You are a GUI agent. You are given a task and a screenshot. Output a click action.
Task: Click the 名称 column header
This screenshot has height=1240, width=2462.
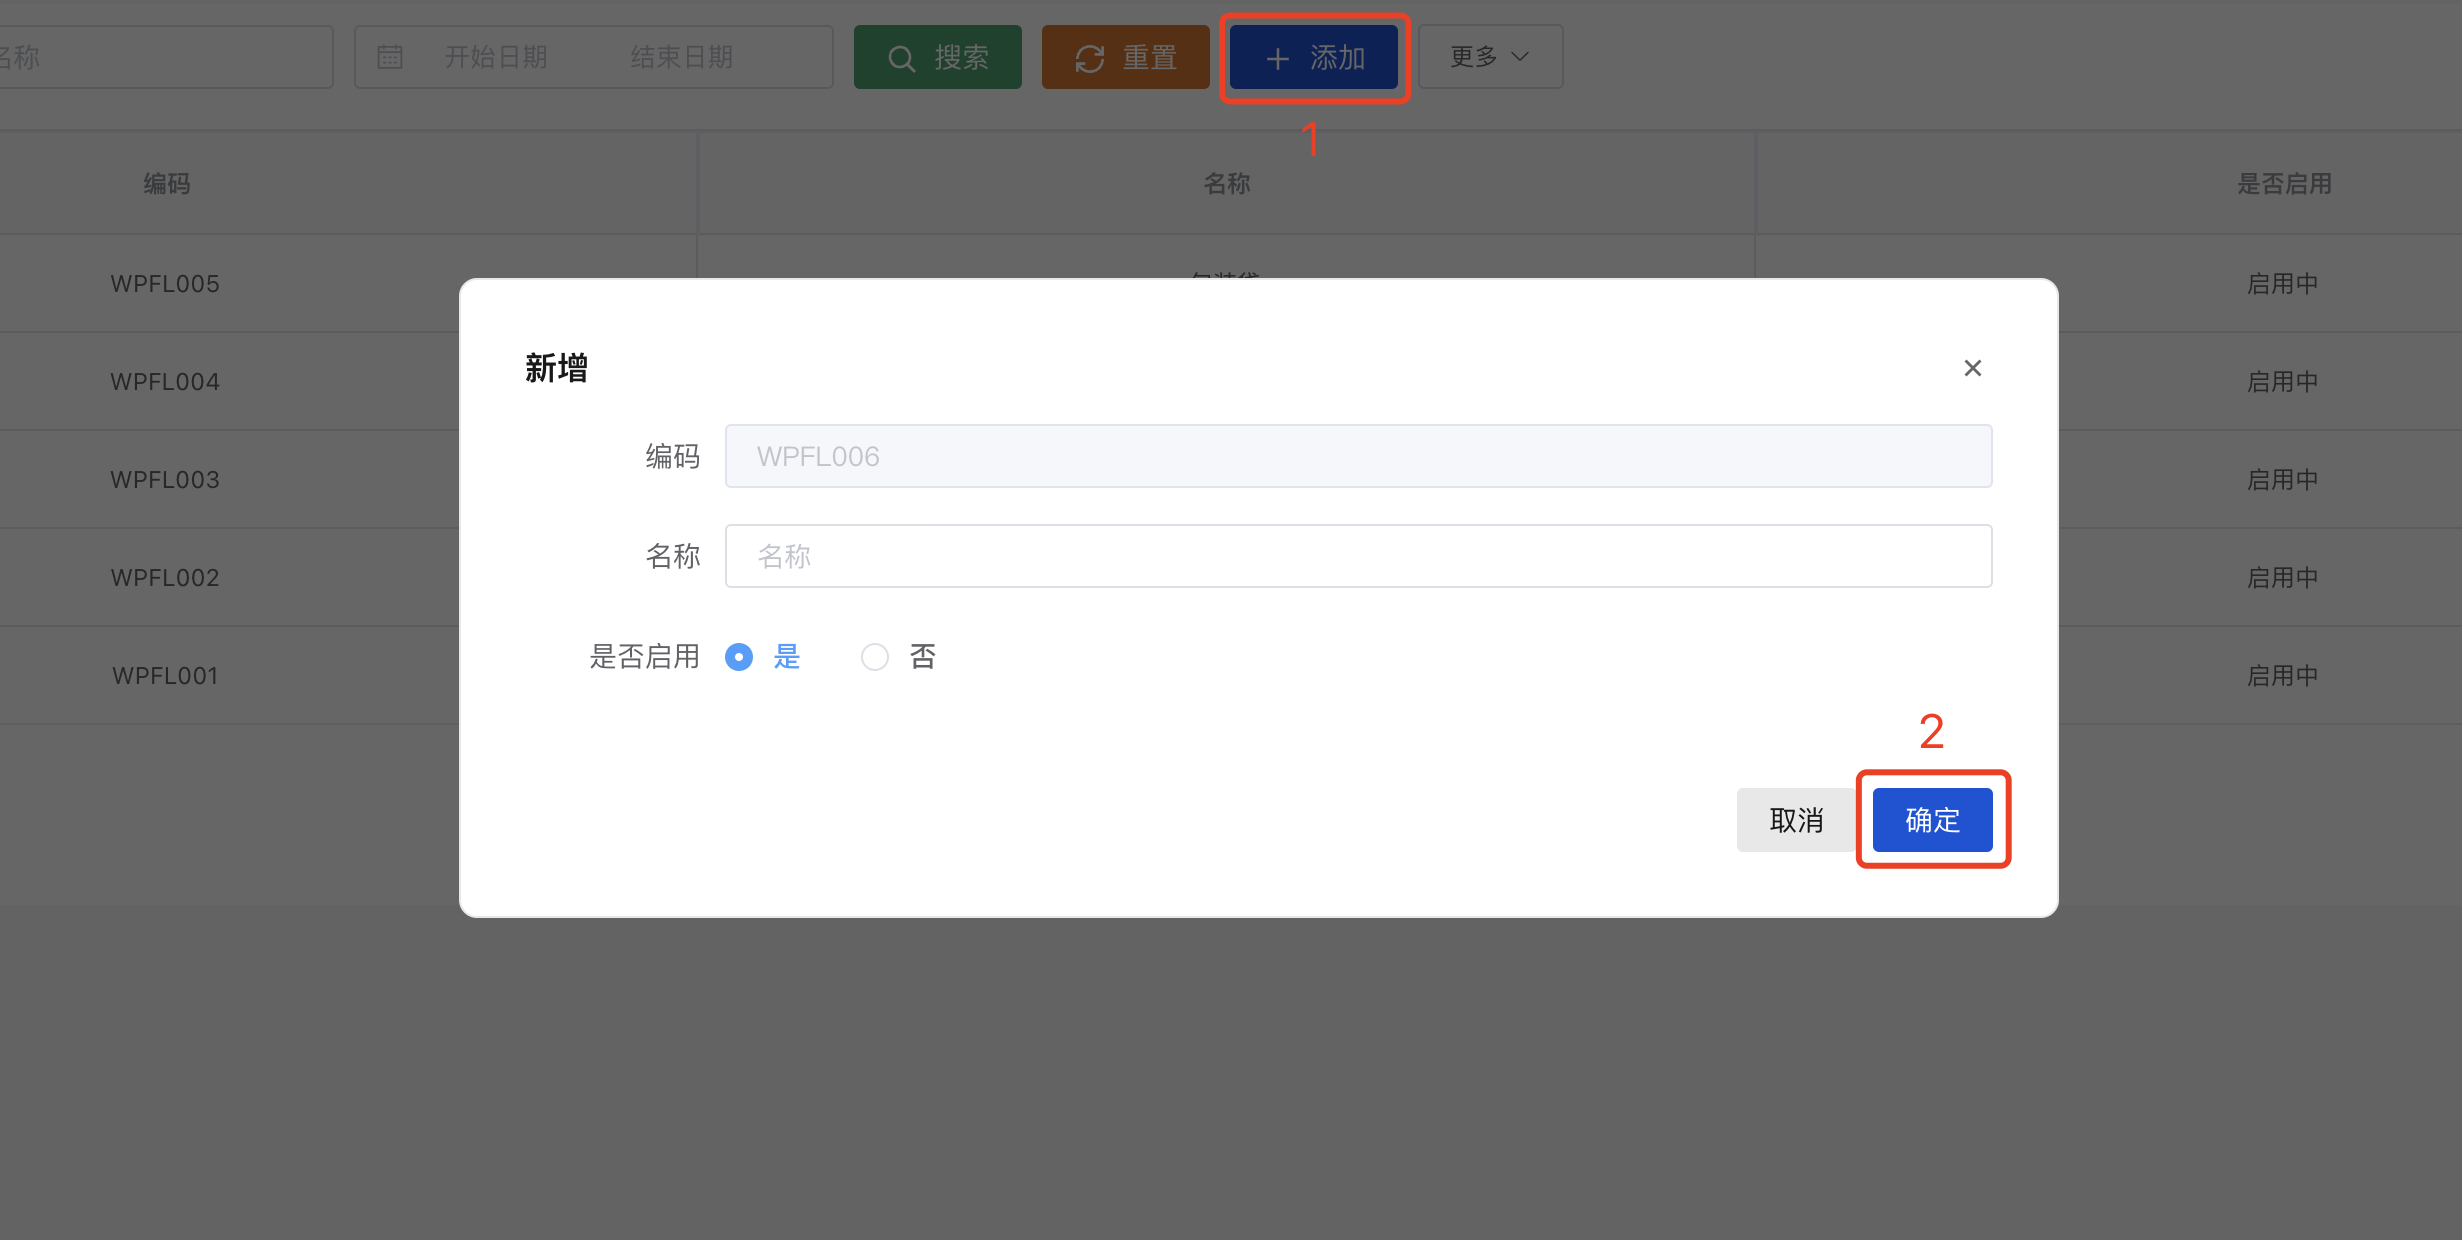click(x=1227, y=184)
